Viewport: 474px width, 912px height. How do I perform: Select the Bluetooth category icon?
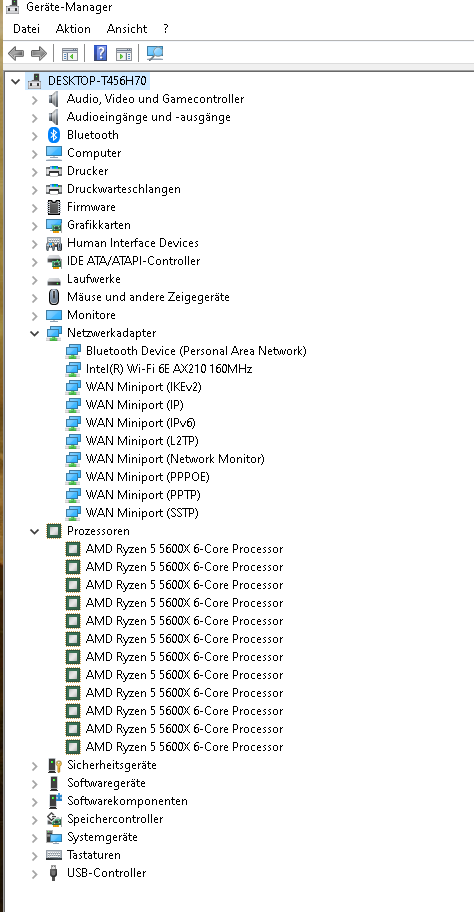click(54, 135)
